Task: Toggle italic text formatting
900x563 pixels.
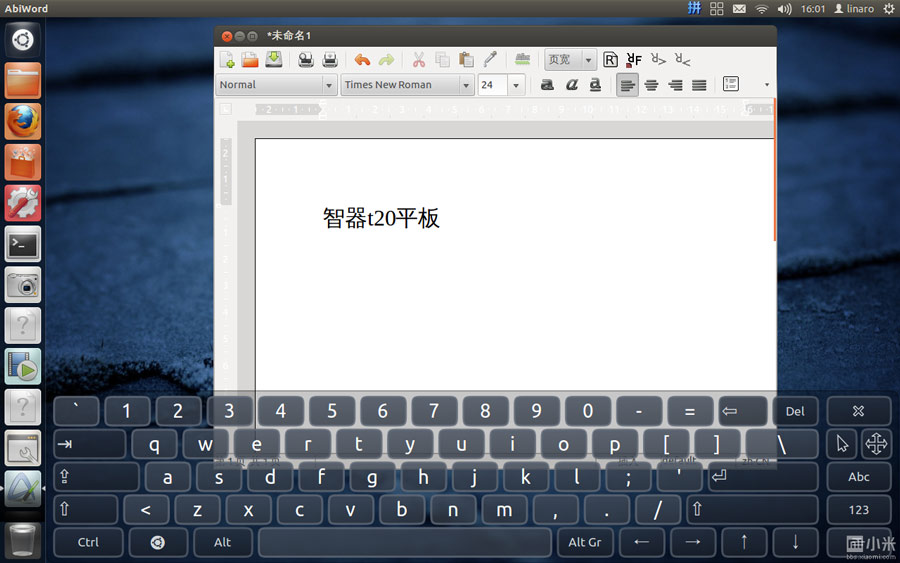Action: pyautogui.click(x=572, y=85)
